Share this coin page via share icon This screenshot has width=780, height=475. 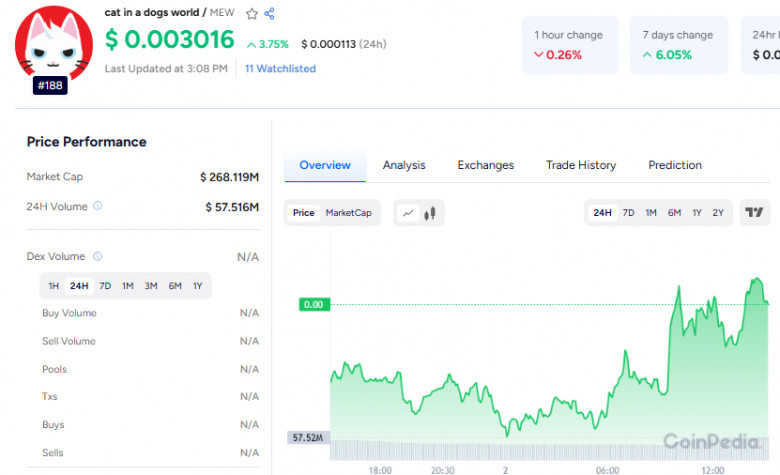point(269,13)
